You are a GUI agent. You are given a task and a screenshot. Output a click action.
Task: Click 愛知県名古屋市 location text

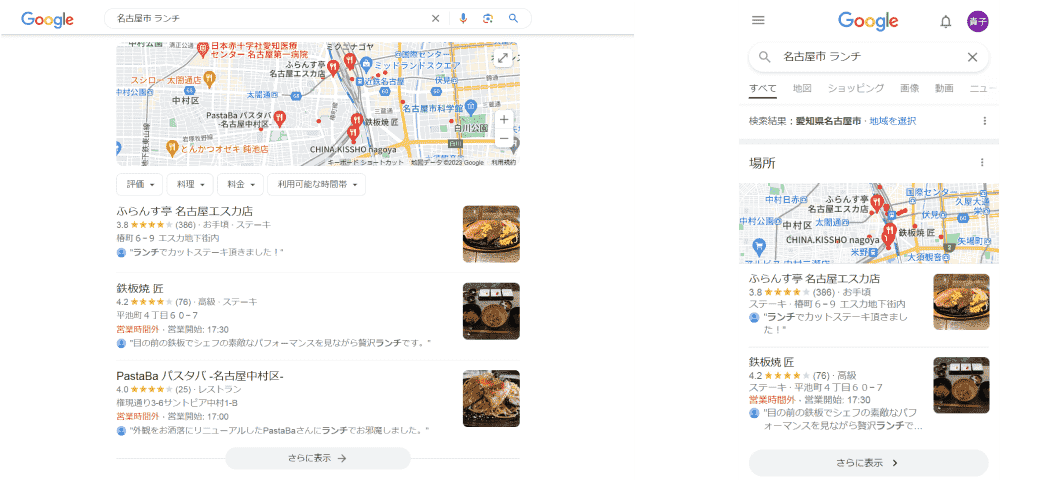point(828,121)
